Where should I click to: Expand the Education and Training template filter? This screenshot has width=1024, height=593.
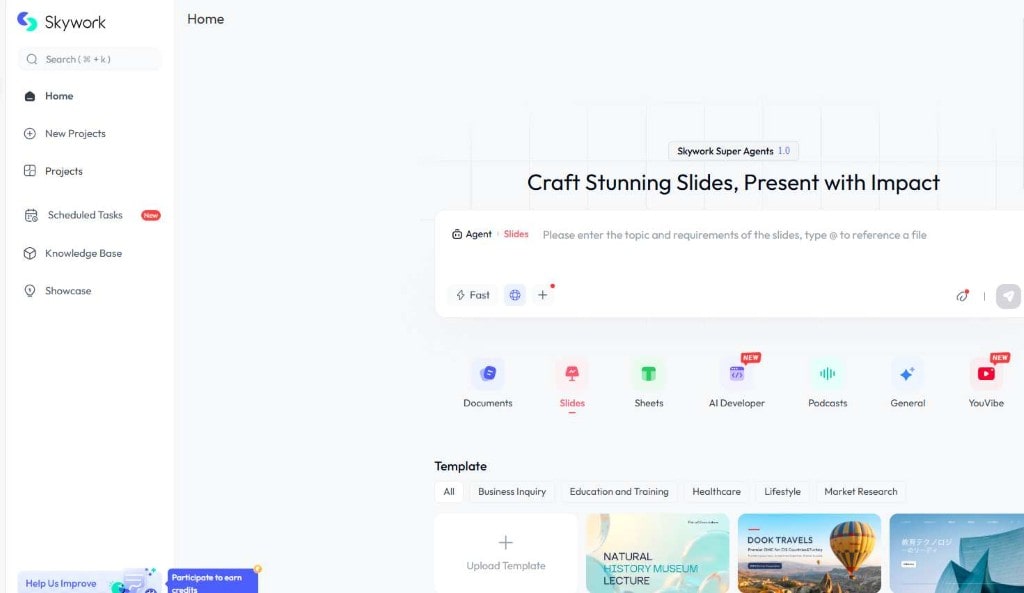pos(619,491)
